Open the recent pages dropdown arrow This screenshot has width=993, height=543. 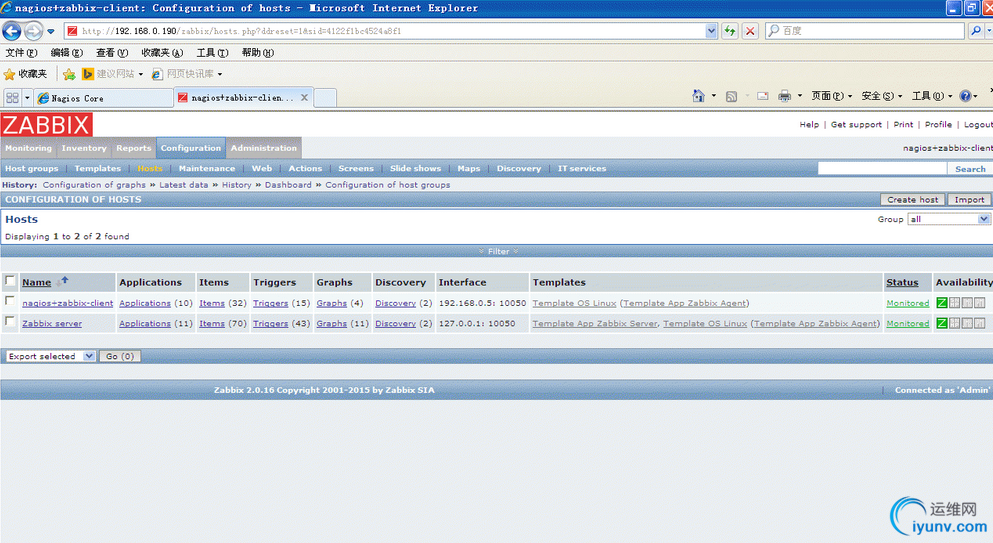[51, 31]
